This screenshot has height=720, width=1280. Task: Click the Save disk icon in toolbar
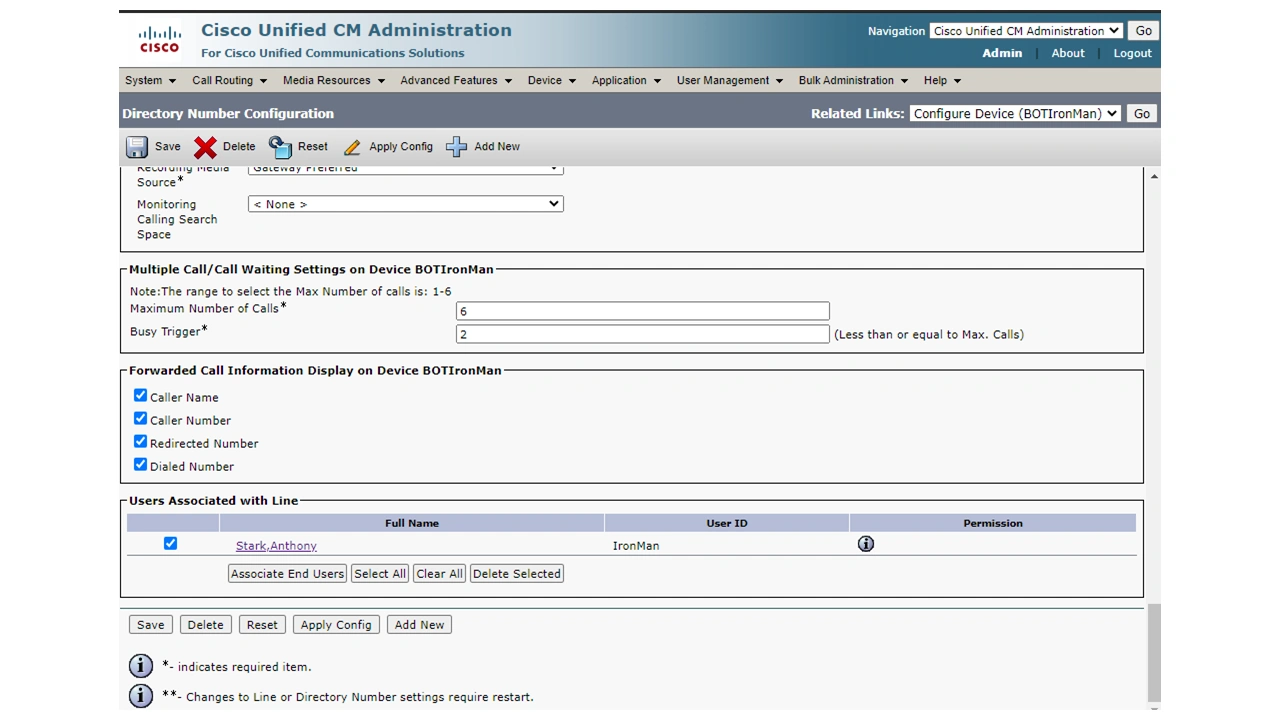point(137,147)
